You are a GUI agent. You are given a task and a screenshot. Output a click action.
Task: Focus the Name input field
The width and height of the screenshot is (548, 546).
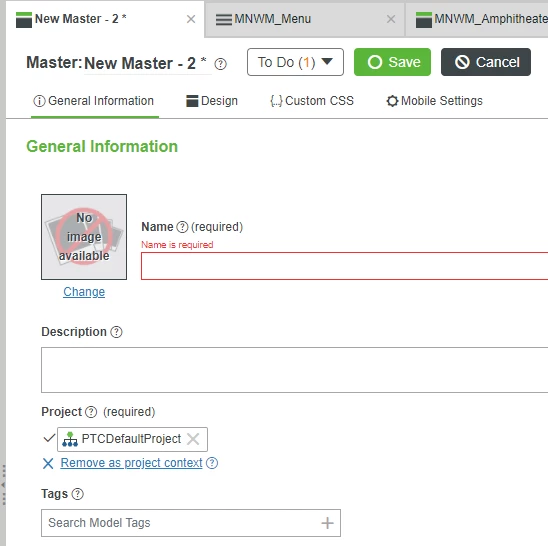point(344,266)
